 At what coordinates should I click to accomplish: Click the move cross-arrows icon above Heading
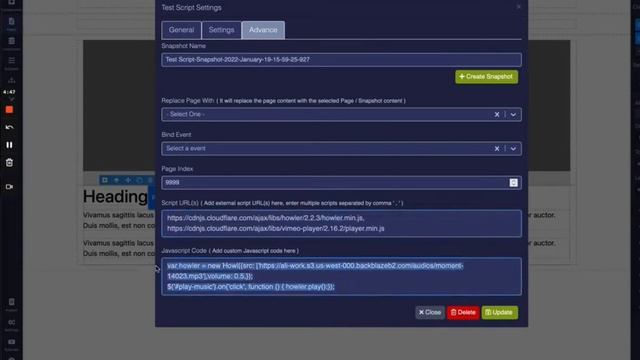[x=128, y=180]
